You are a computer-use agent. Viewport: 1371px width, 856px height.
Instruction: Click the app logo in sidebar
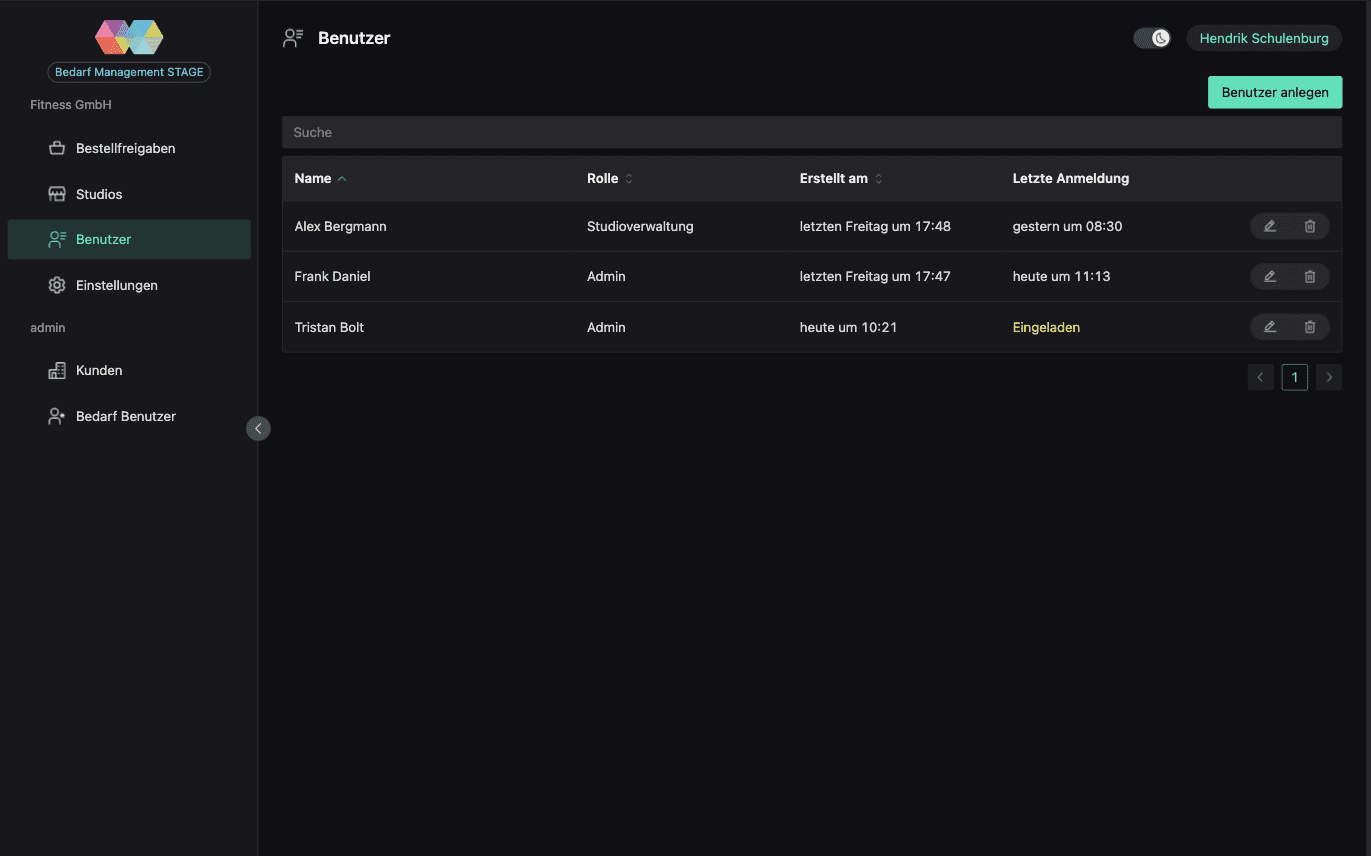tap(129, 38)
